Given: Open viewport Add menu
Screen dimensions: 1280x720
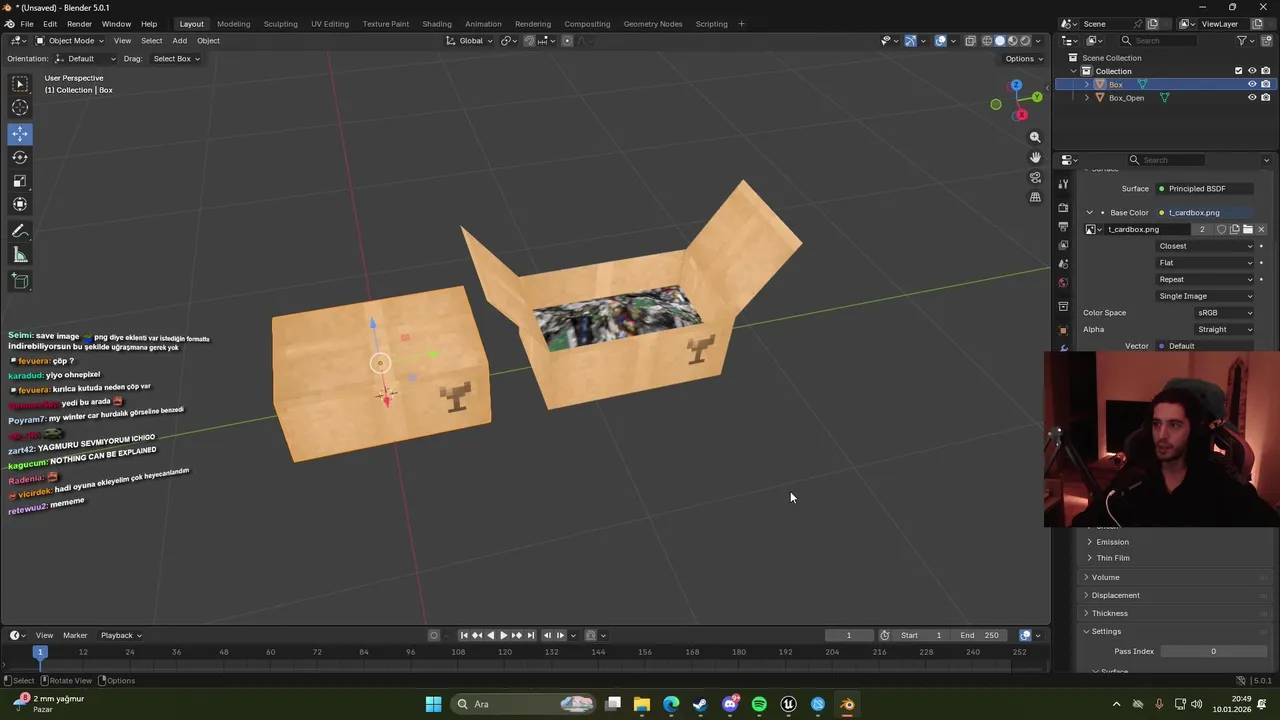Looking at the screenshot, I should click(x=179, y=41).
